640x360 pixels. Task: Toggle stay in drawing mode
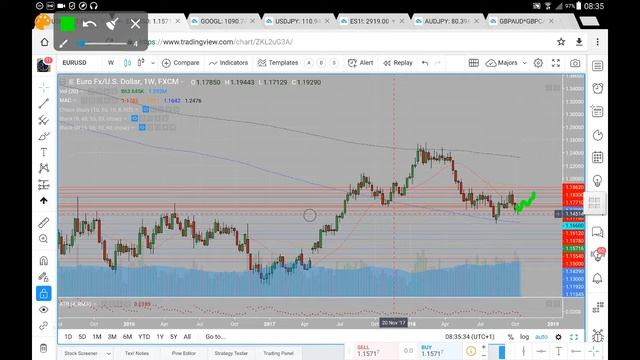tap(44, 277)
